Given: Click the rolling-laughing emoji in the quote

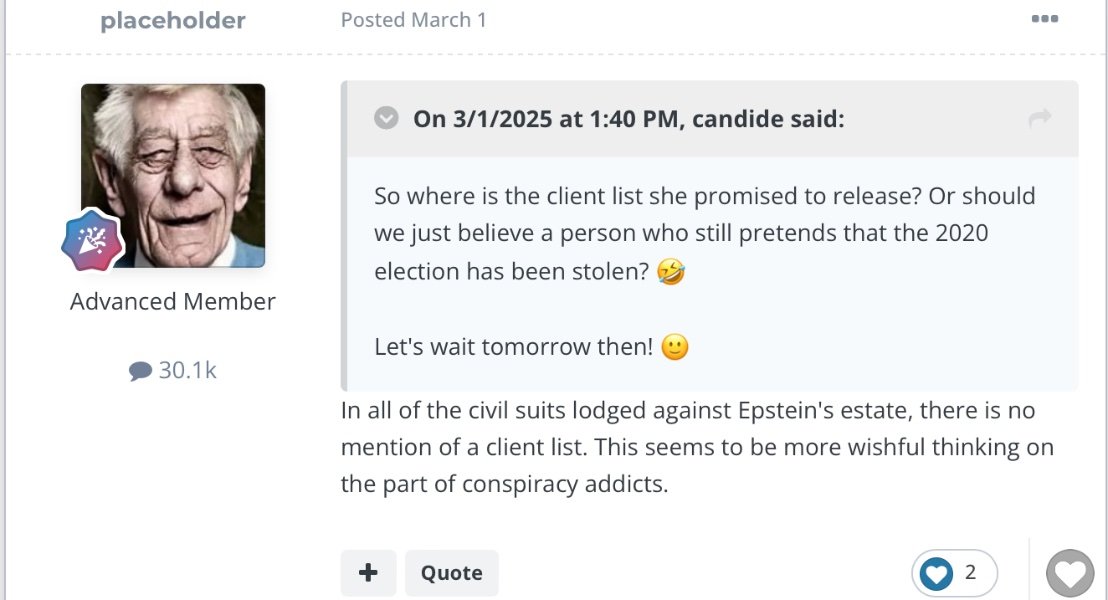Looking at the screenshot, I should point(671,271).
